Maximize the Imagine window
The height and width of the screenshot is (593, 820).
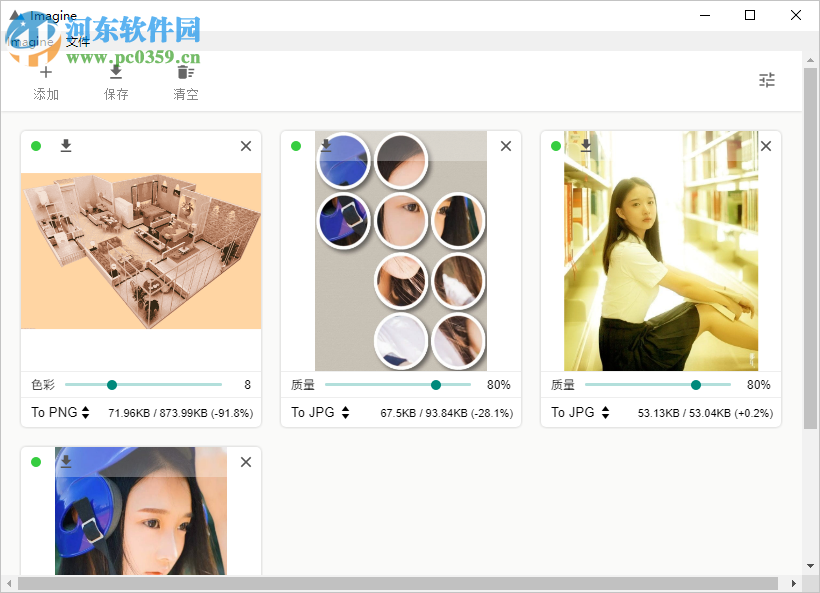coord(750,15)
